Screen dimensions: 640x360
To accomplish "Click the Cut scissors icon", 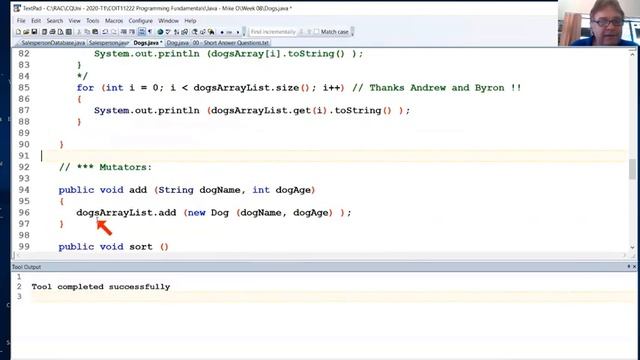I will [x=79, y=32].
